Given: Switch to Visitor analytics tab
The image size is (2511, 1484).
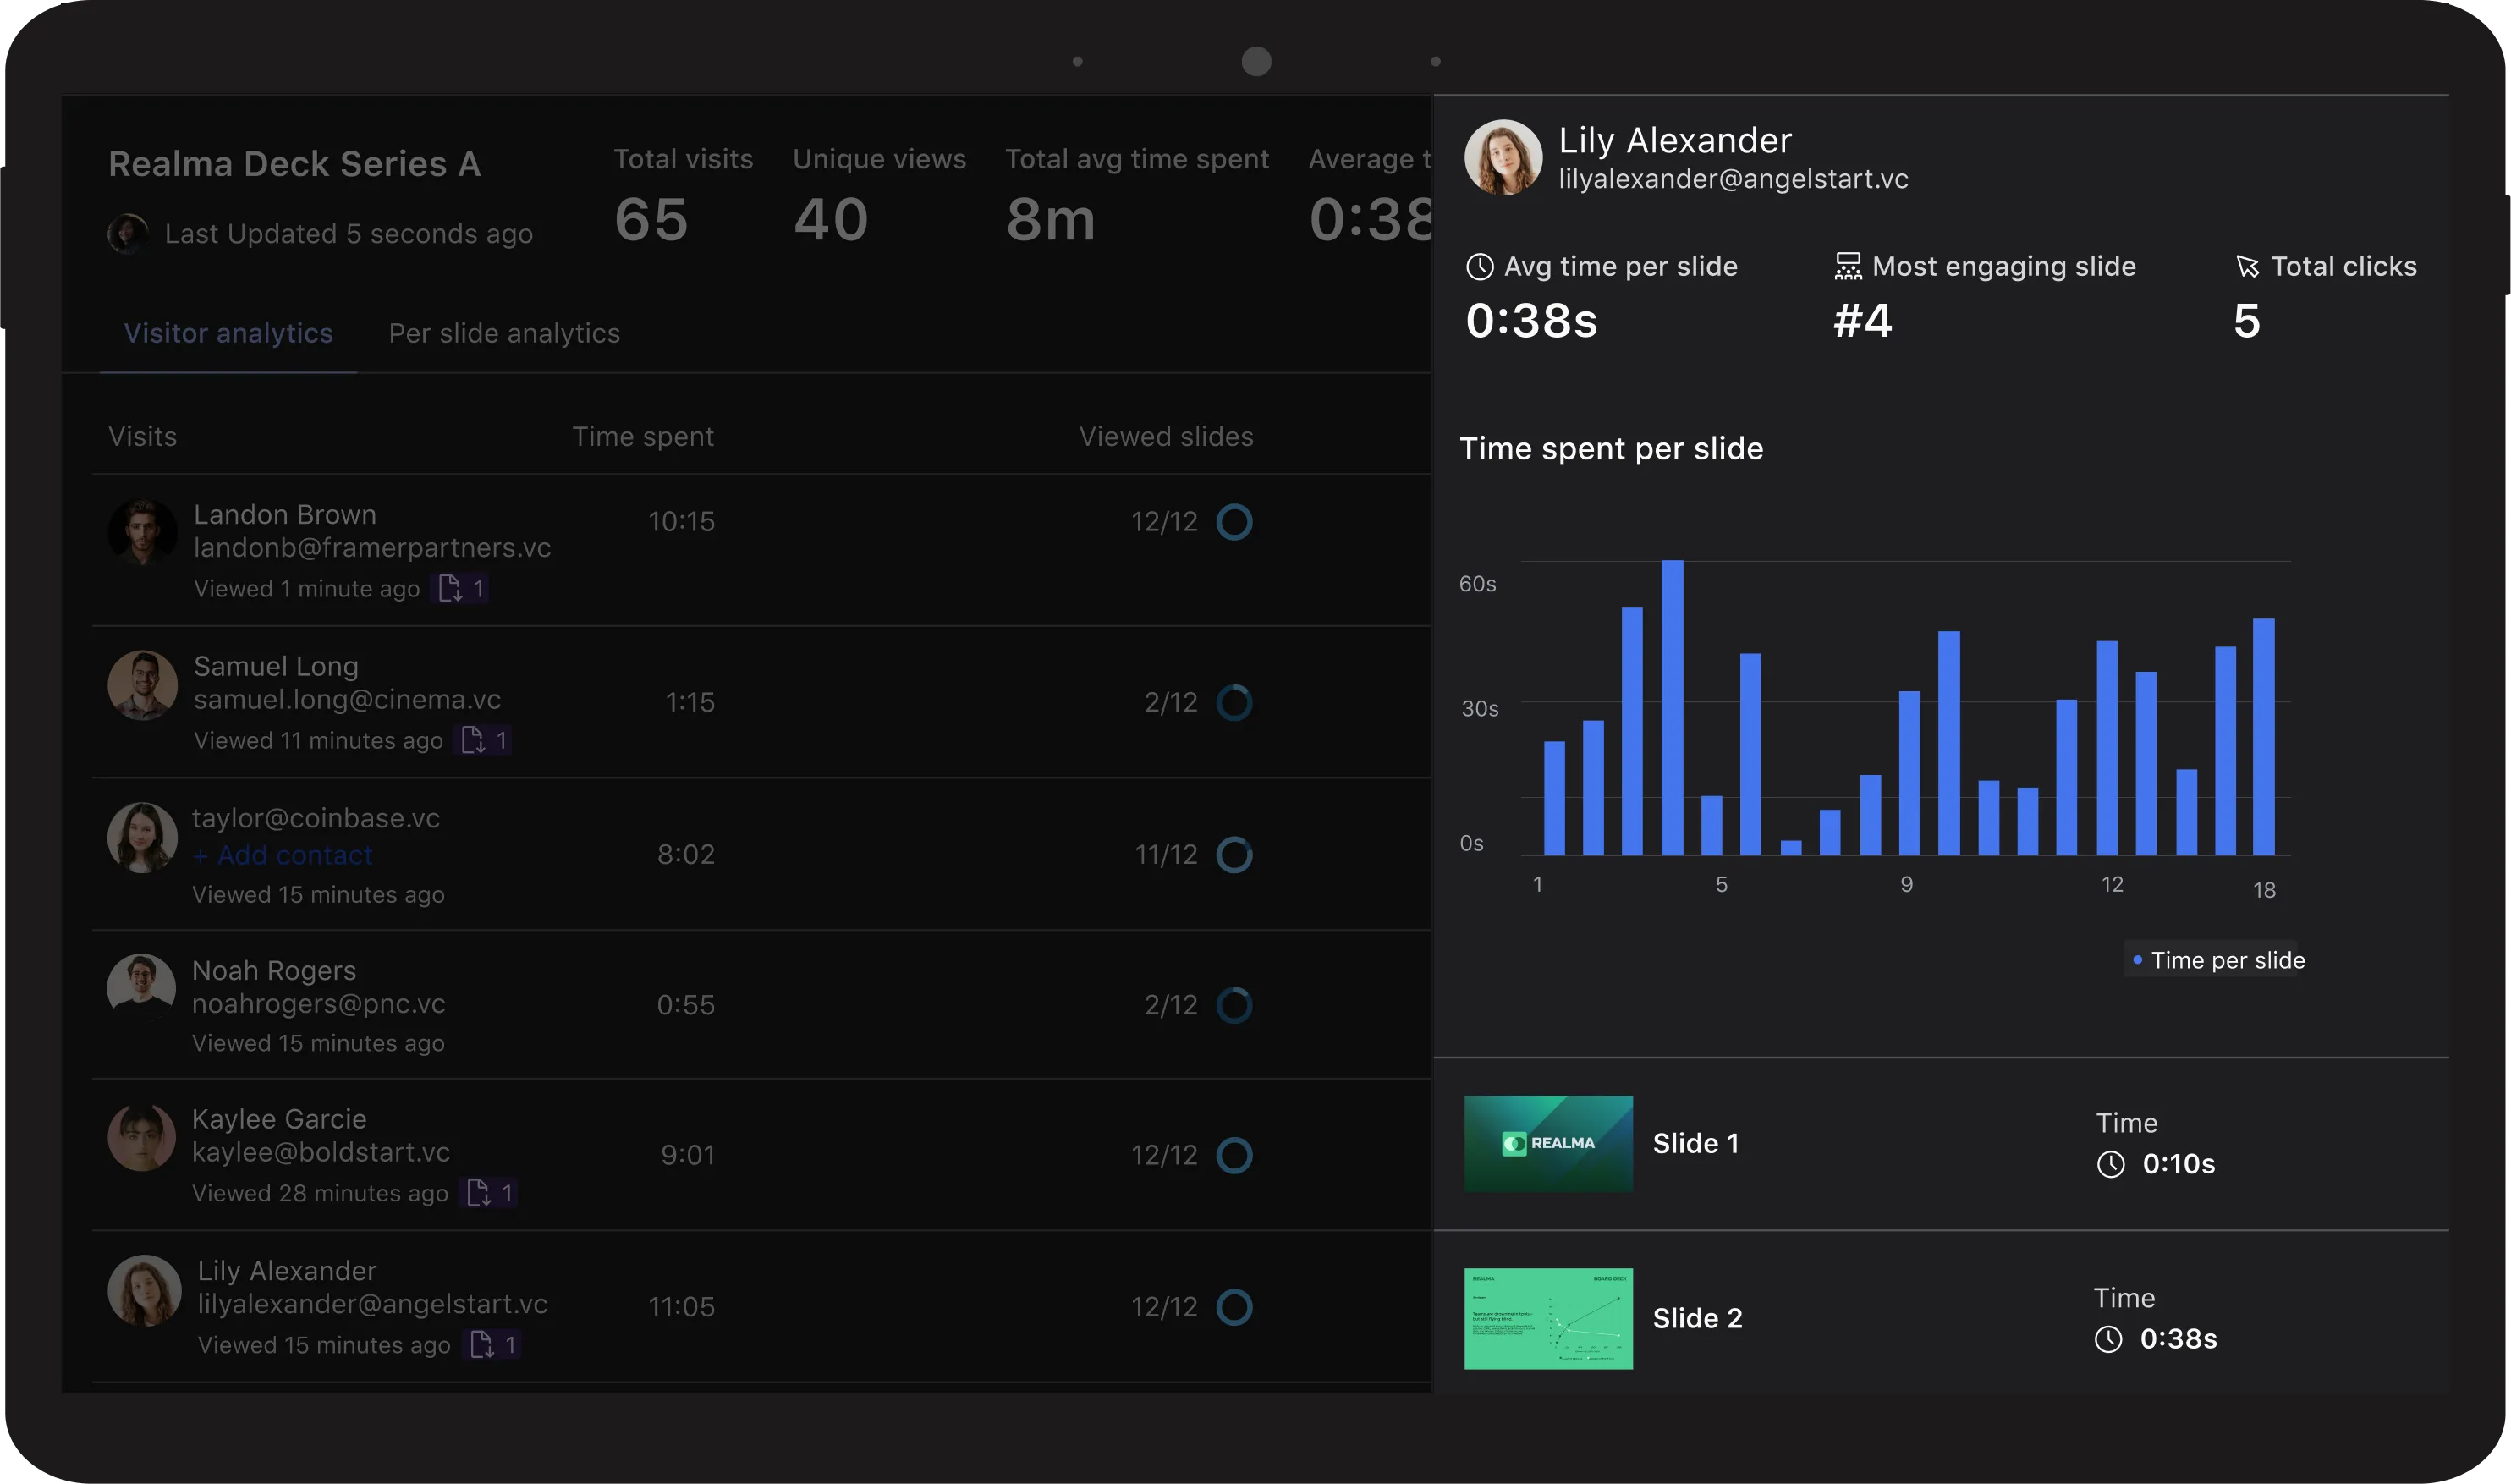Looking at the screenshot, I should (228, 333).
